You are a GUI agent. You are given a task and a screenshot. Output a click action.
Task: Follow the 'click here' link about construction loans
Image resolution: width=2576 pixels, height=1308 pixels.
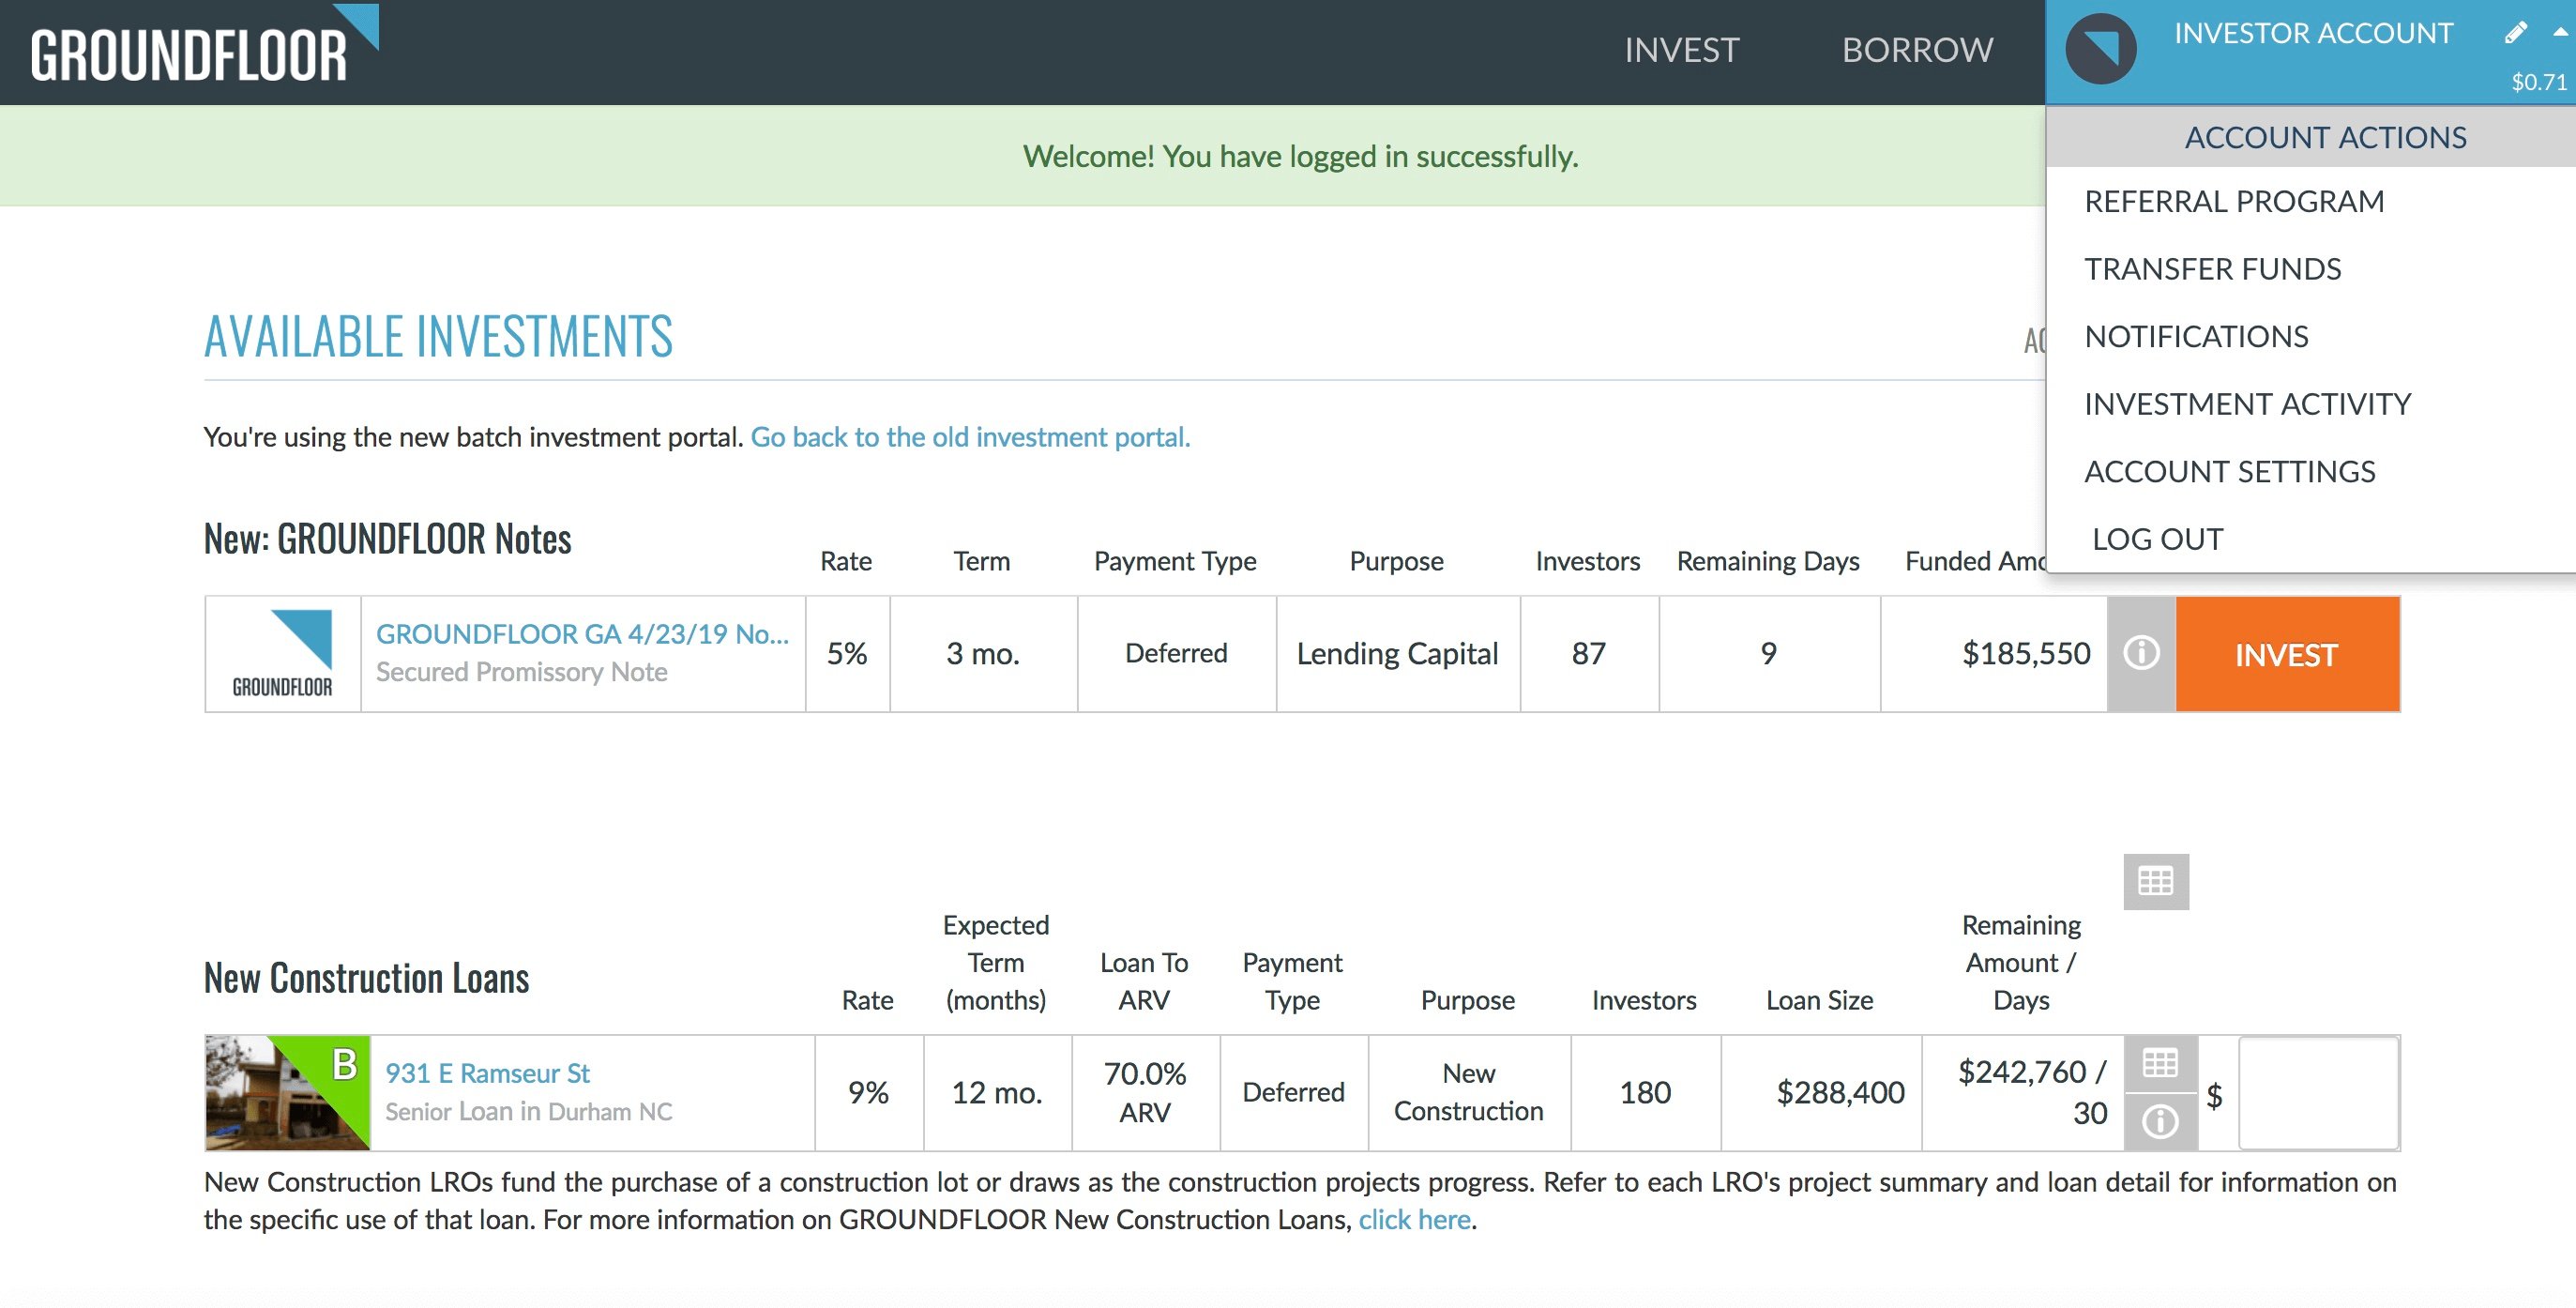click(x=1414, y=1220)
